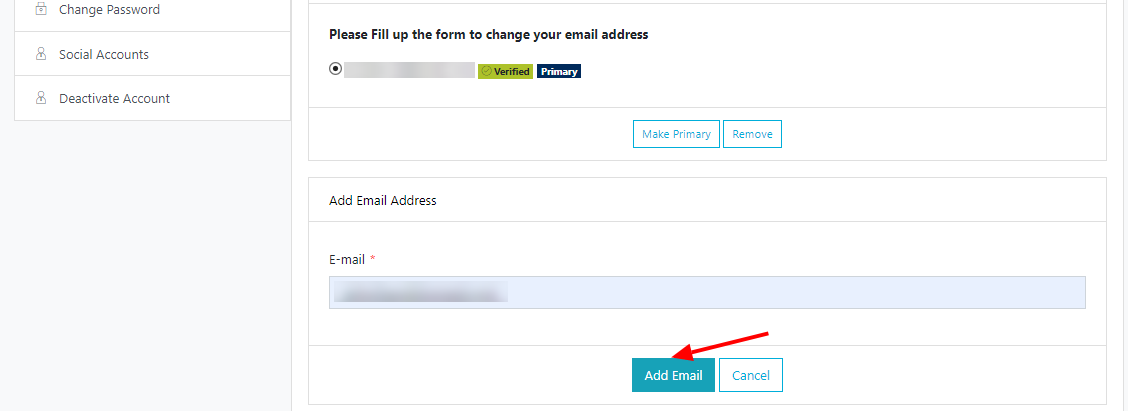Click the checkmark icon in the Verified badge
Image resolution: width=1128 pixels, height=411 pixels.
[x=486, y=72]
